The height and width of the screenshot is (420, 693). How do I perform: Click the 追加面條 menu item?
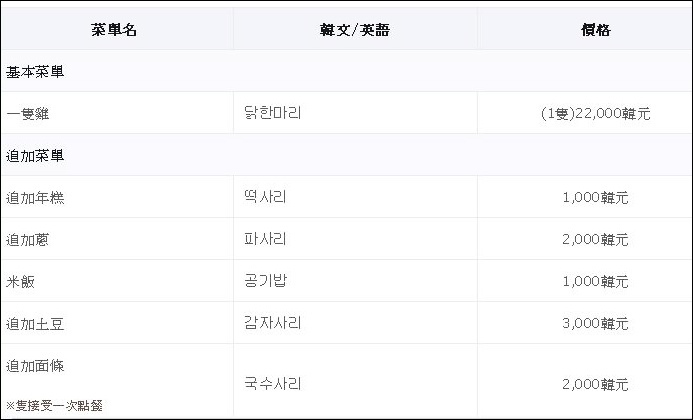point(36,366)
